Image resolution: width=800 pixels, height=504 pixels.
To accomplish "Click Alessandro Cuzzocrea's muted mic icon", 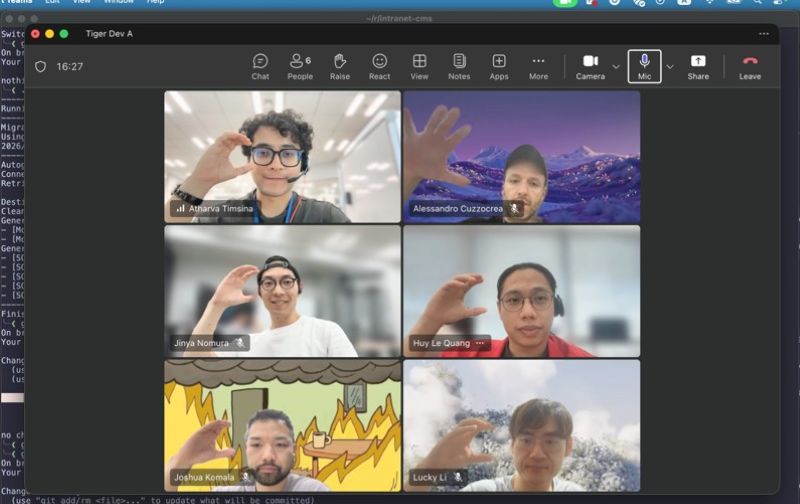I will (x=514, y=209).
